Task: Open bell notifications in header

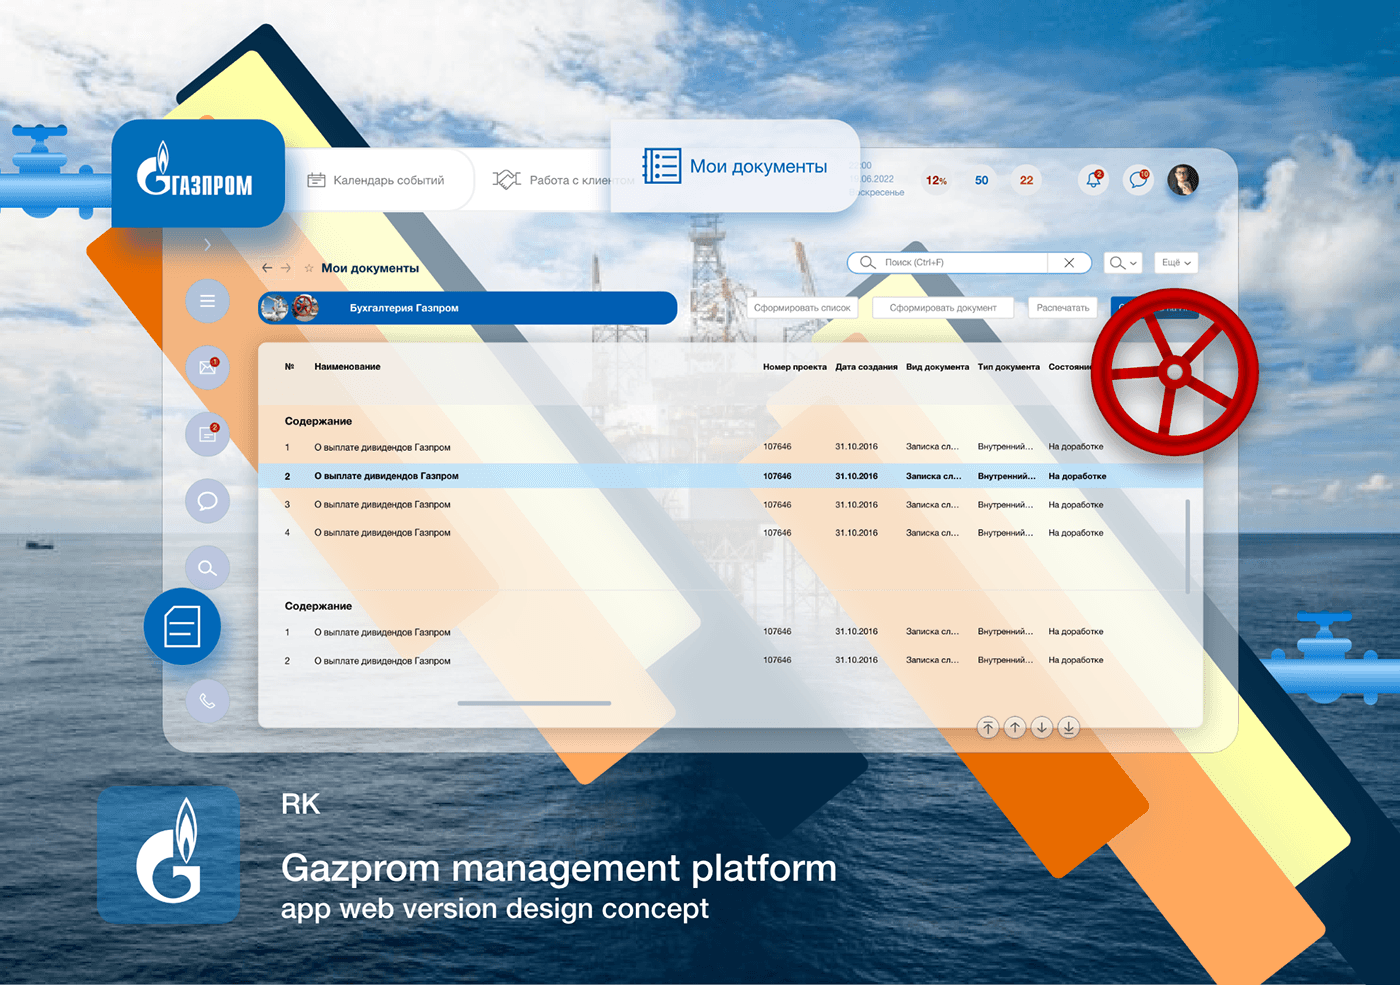Action: [1094, 180]
